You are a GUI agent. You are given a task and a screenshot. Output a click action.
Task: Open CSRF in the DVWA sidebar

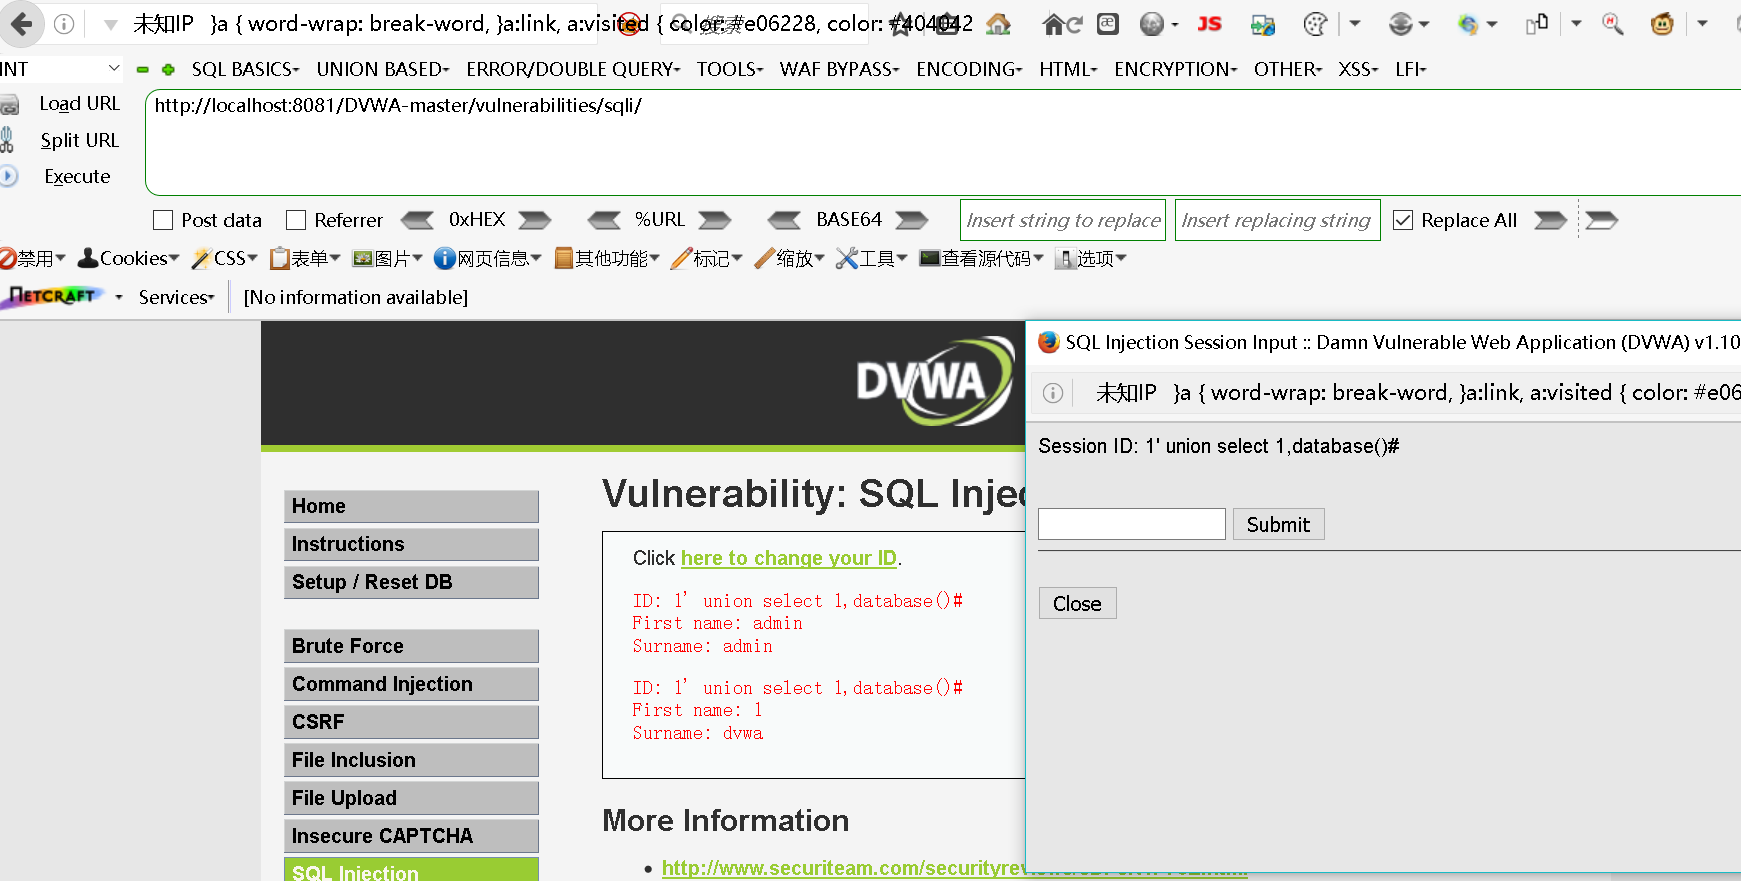(x=411, y=722)
